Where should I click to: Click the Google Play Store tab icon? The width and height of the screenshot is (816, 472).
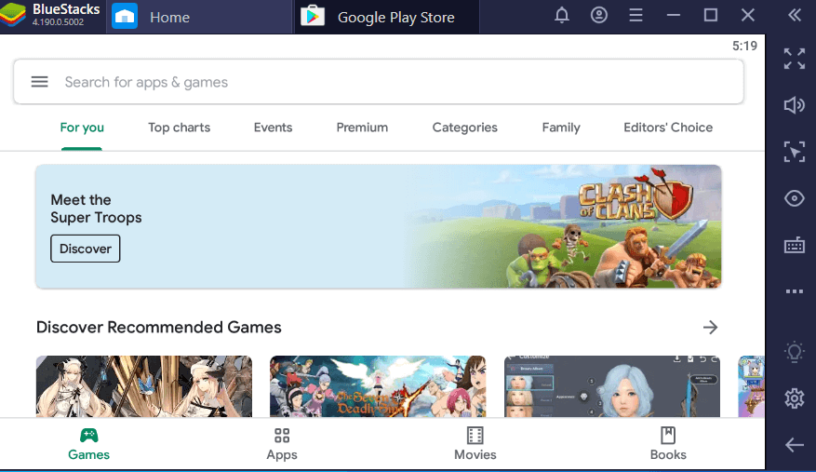tap(313, 17)
